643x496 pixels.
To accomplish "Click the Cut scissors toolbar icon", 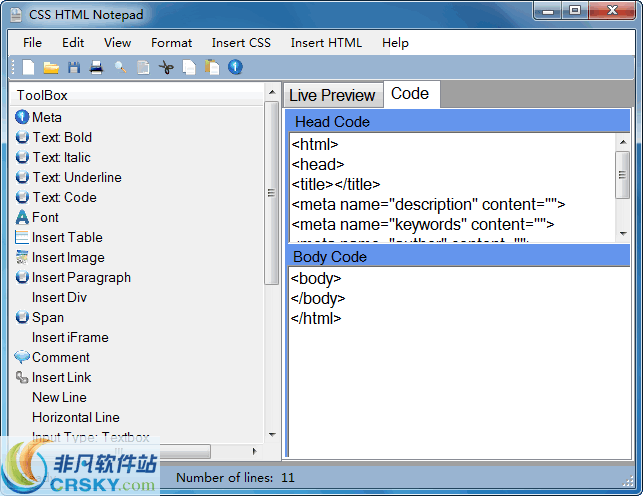I will [x=166, y=68].
